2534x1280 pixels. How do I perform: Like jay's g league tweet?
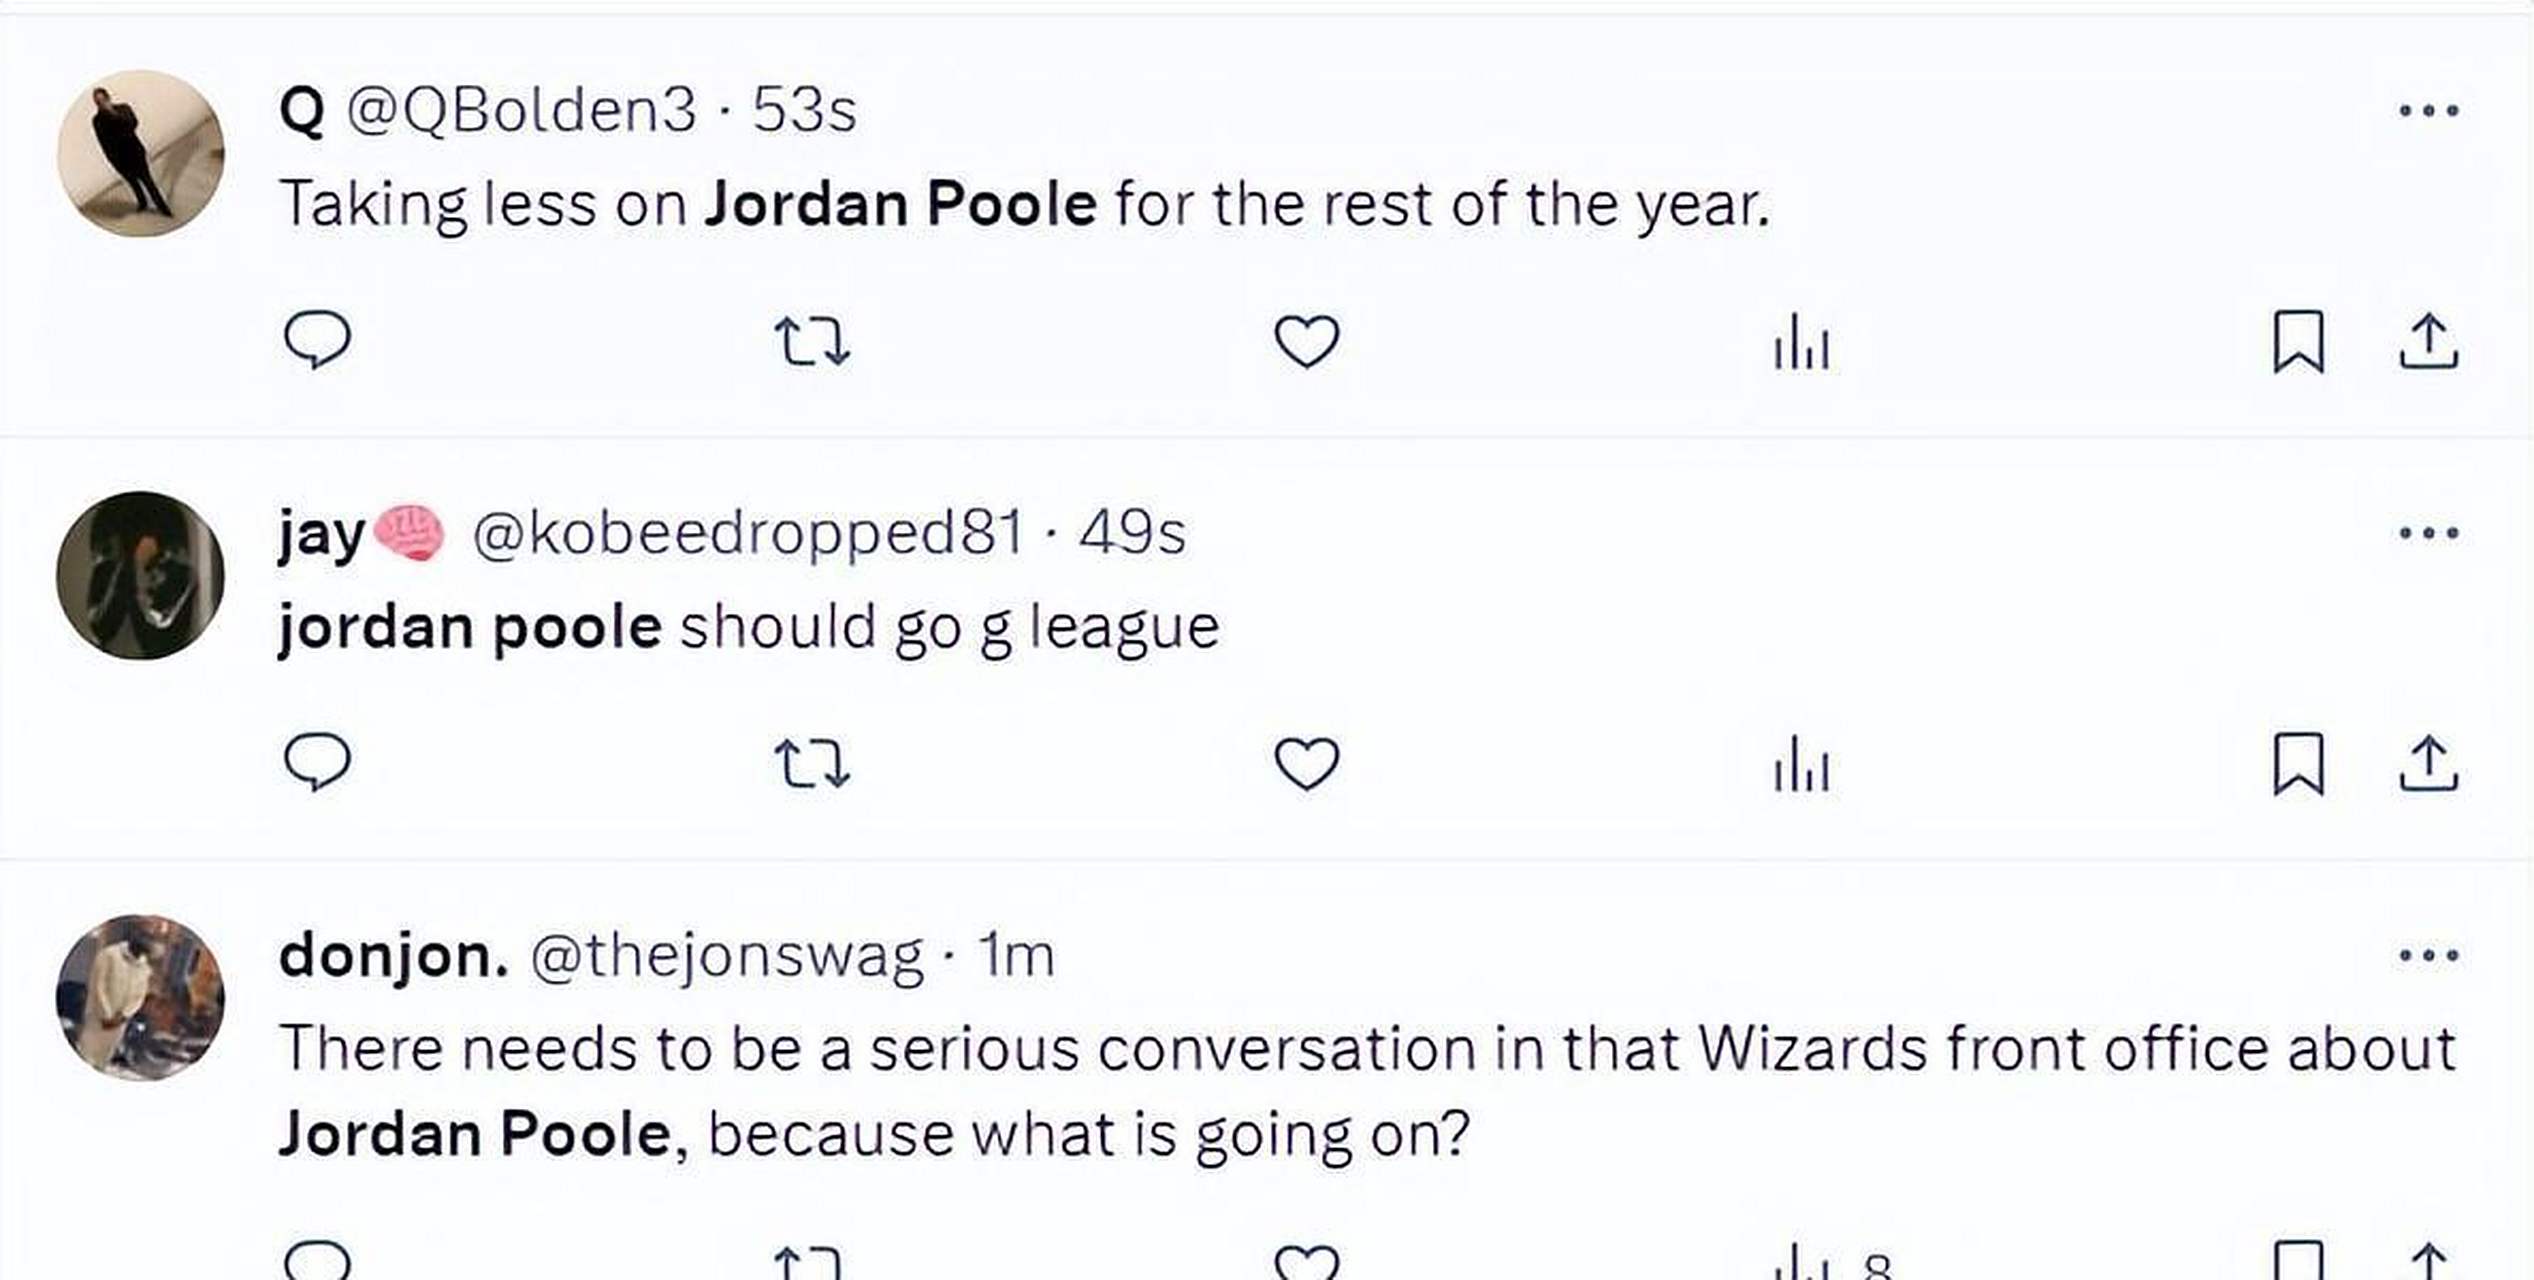pyautogui.click(x=1306, y=763)
